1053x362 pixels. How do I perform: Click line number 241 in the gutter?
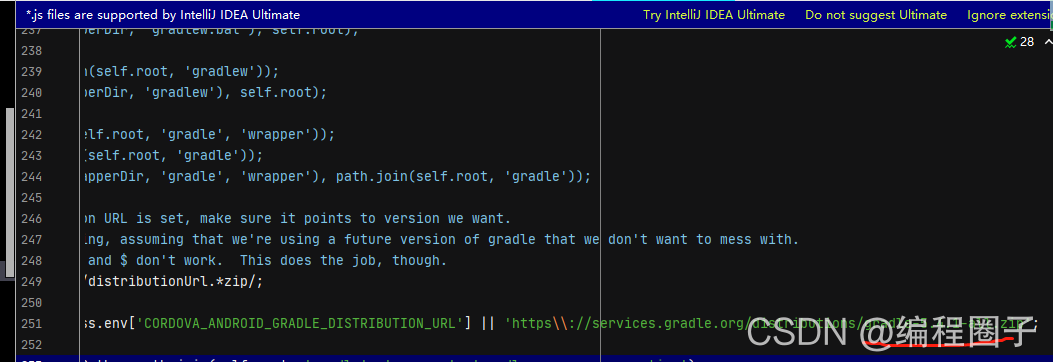point(32,114)
